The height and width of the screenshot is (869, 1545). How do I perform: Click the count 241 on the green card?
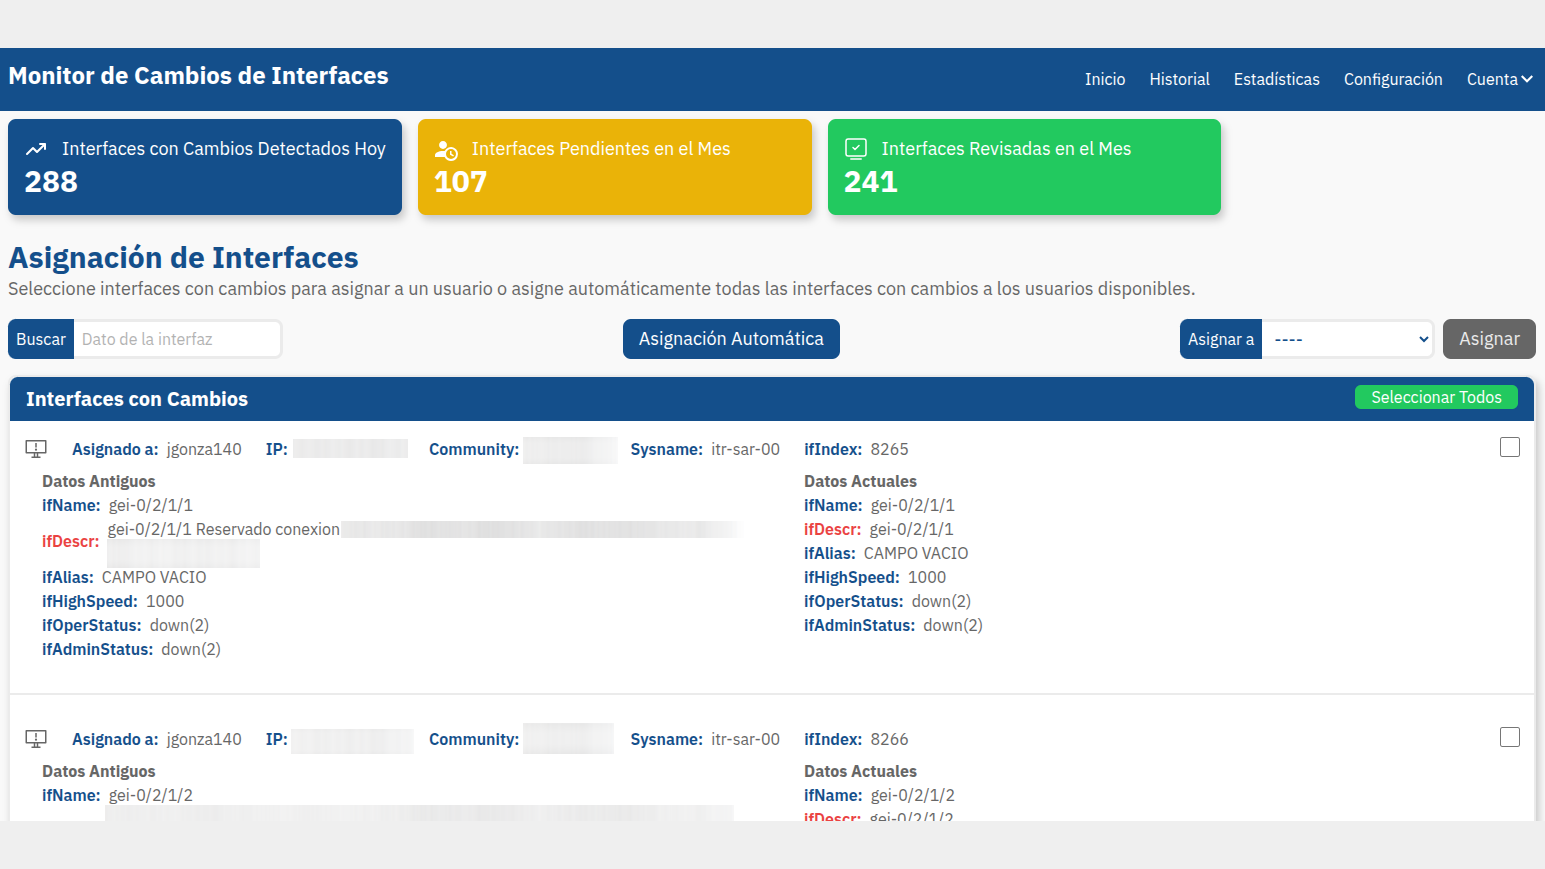click(870, 182)
